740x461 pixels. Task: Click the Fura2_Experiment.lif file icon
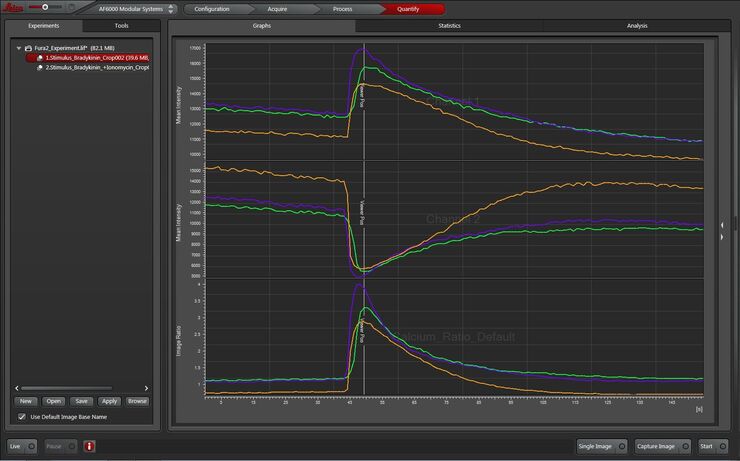[x=28, y=48]
